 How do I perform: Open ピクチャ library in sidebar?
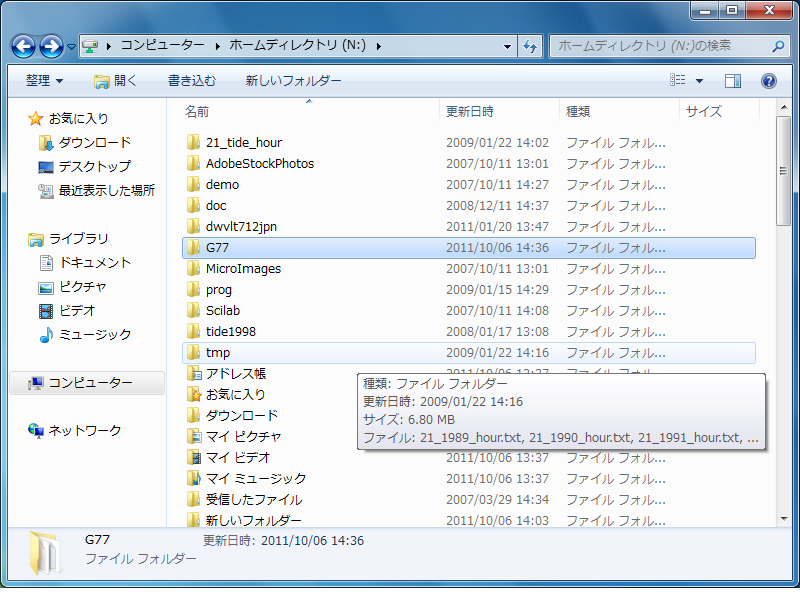tap(82, 286)
